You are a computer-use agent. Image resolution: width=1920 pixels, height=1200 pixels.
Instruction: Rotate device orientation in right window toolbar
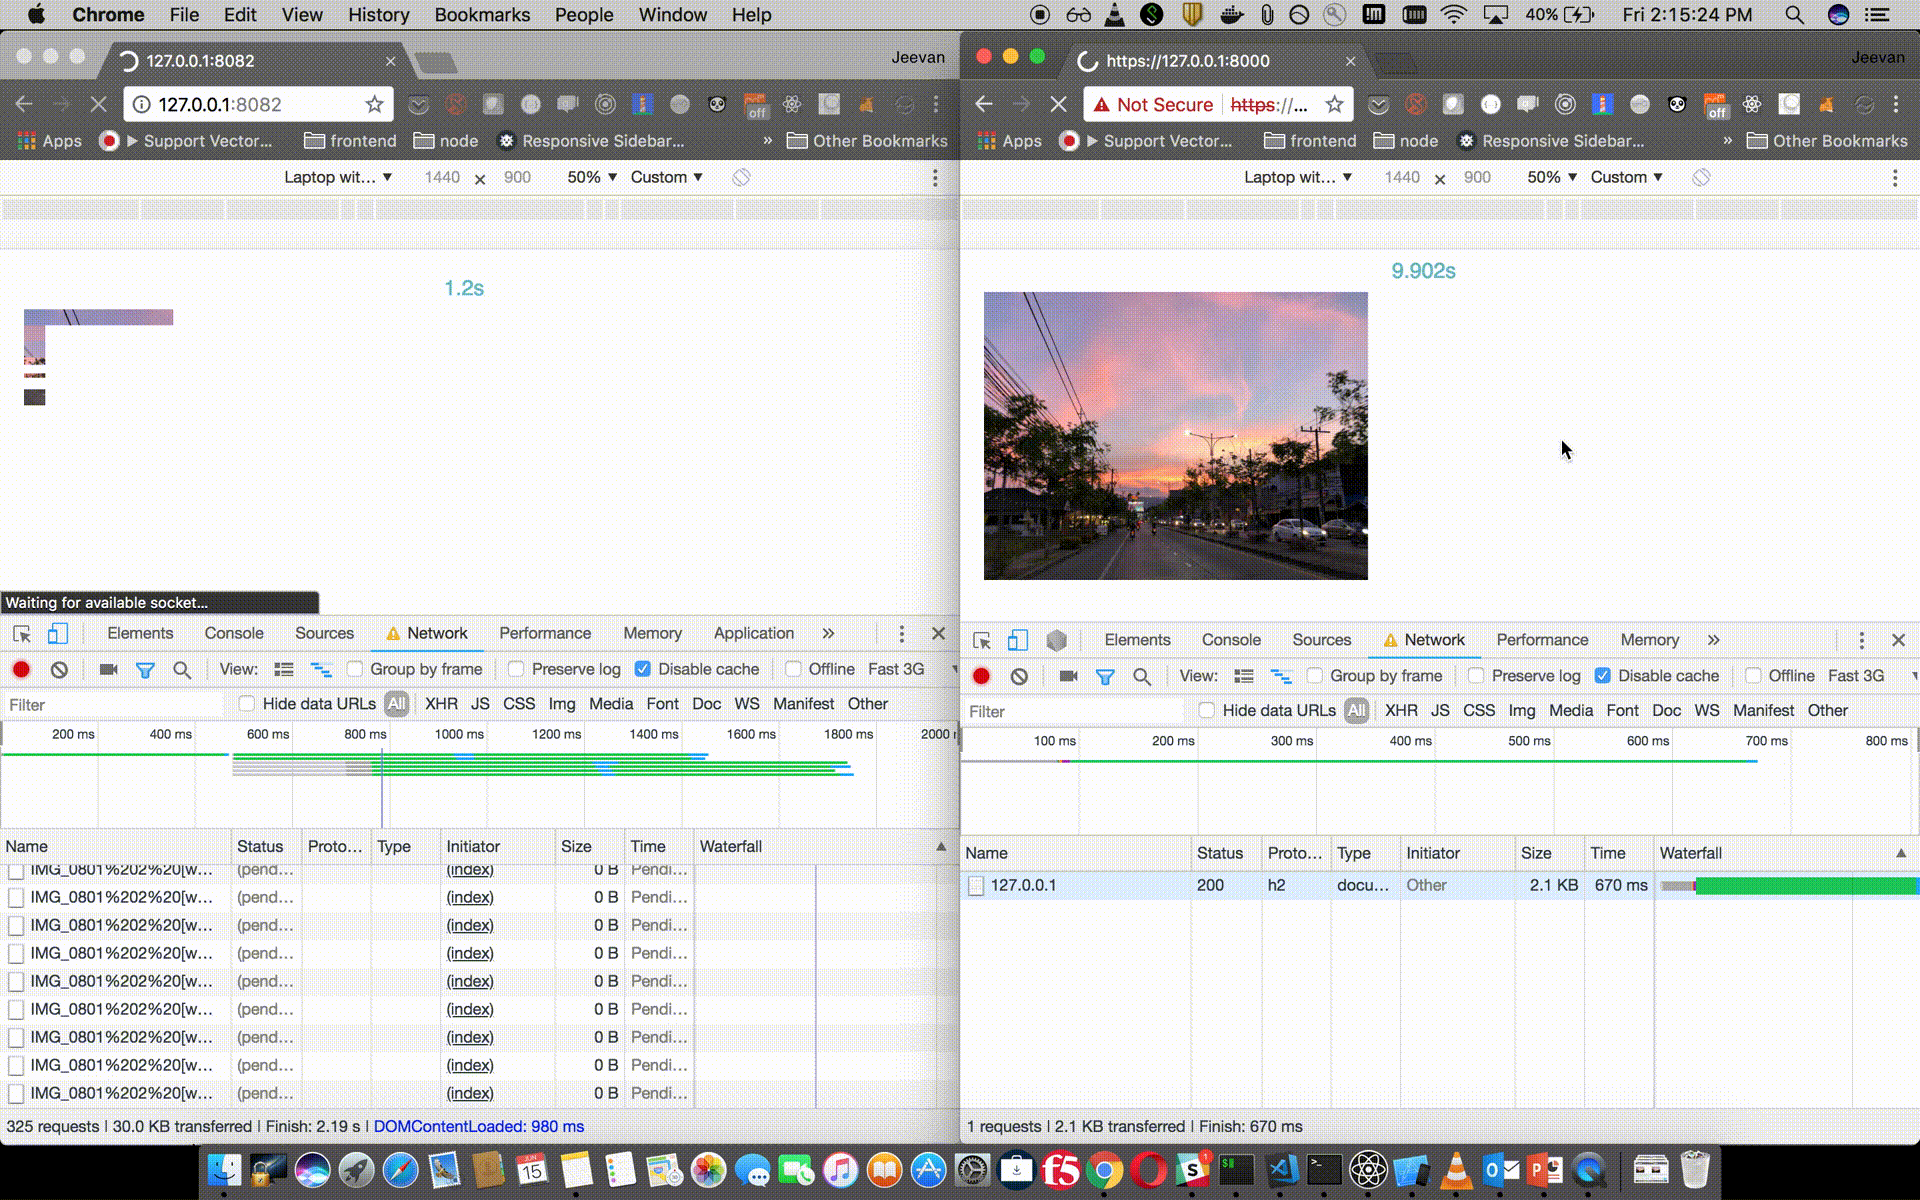coord(1701,177)
